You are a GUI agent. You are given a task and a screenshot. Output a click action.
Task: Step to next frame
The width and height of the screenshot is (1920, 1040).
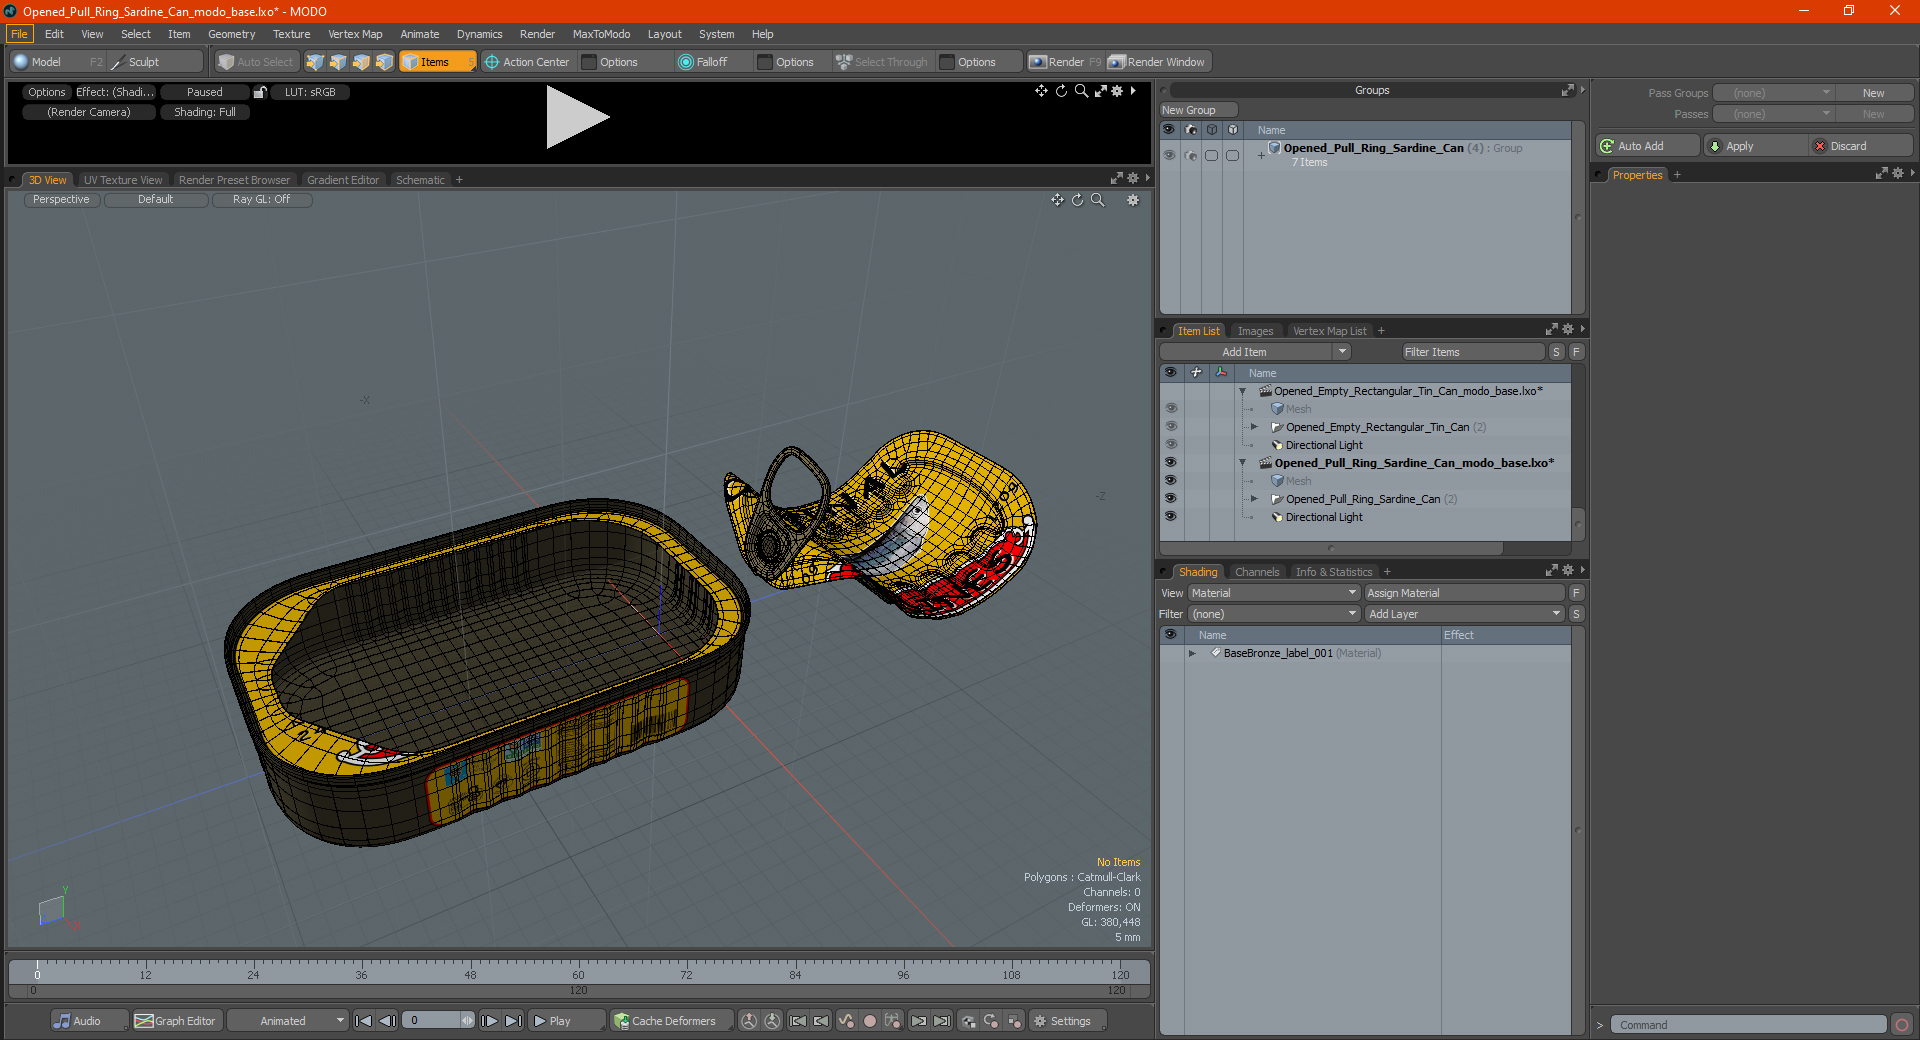click(x=489, y=1021)
